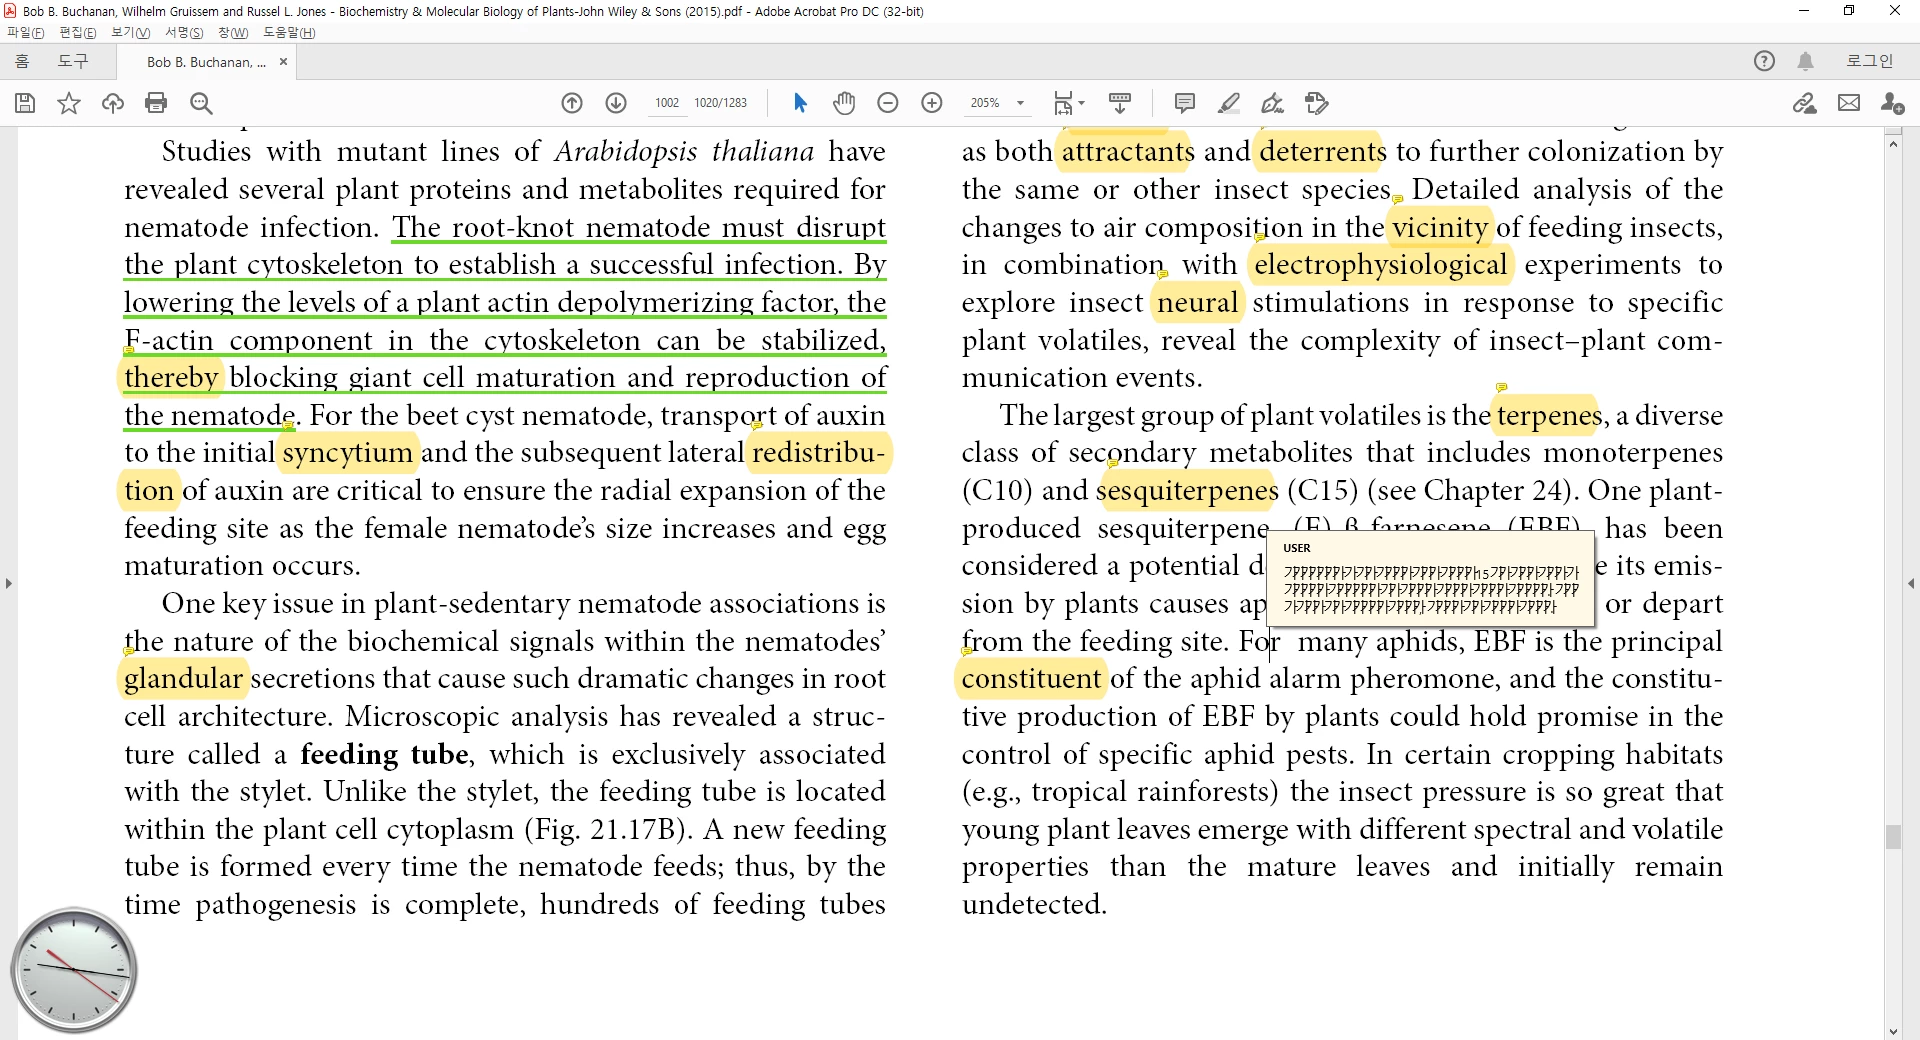Open the fit page options icon
Image resolution: width=1920 pixels, height=1040 pixels.
[x=1068, y=103]
